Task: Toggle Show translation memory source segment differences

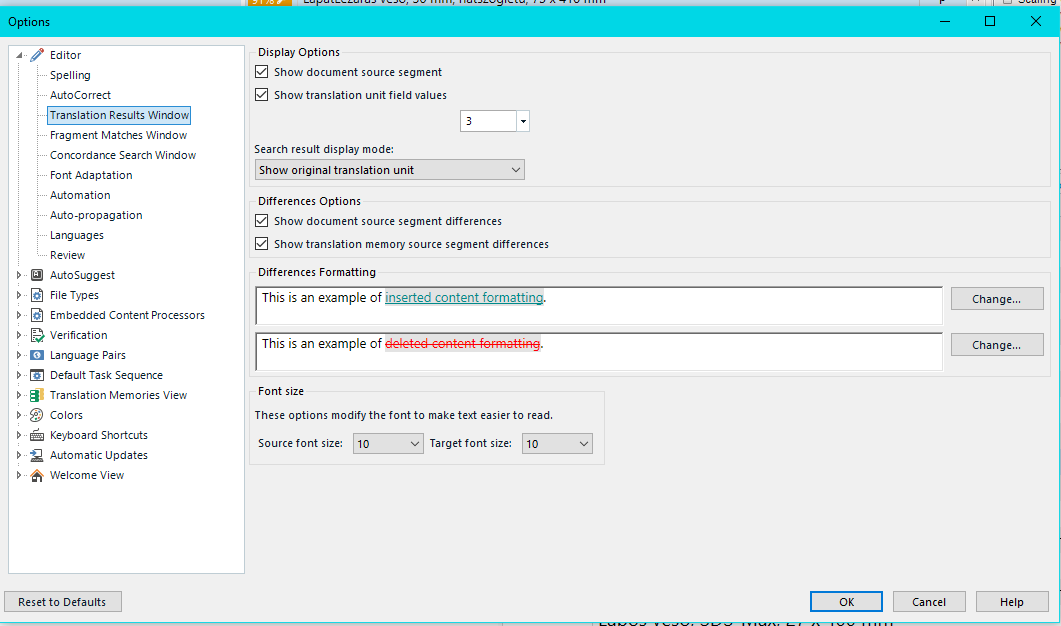Action: coord(261,243)
